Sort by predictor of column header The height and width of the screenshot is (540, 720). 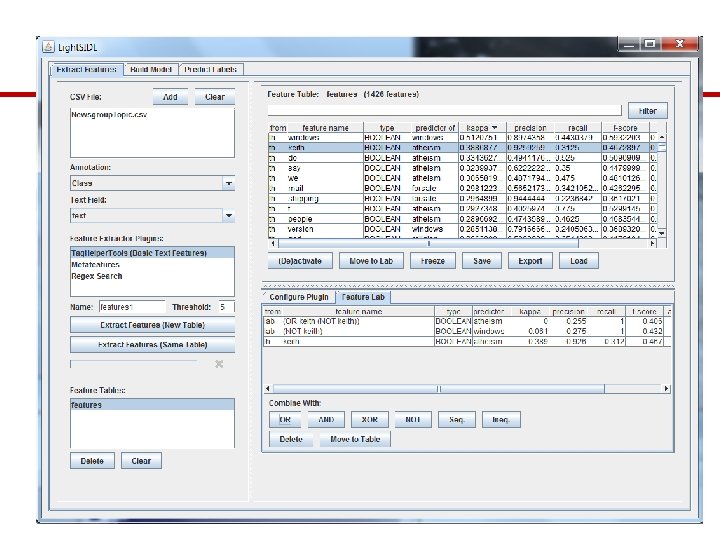point(435,128)
